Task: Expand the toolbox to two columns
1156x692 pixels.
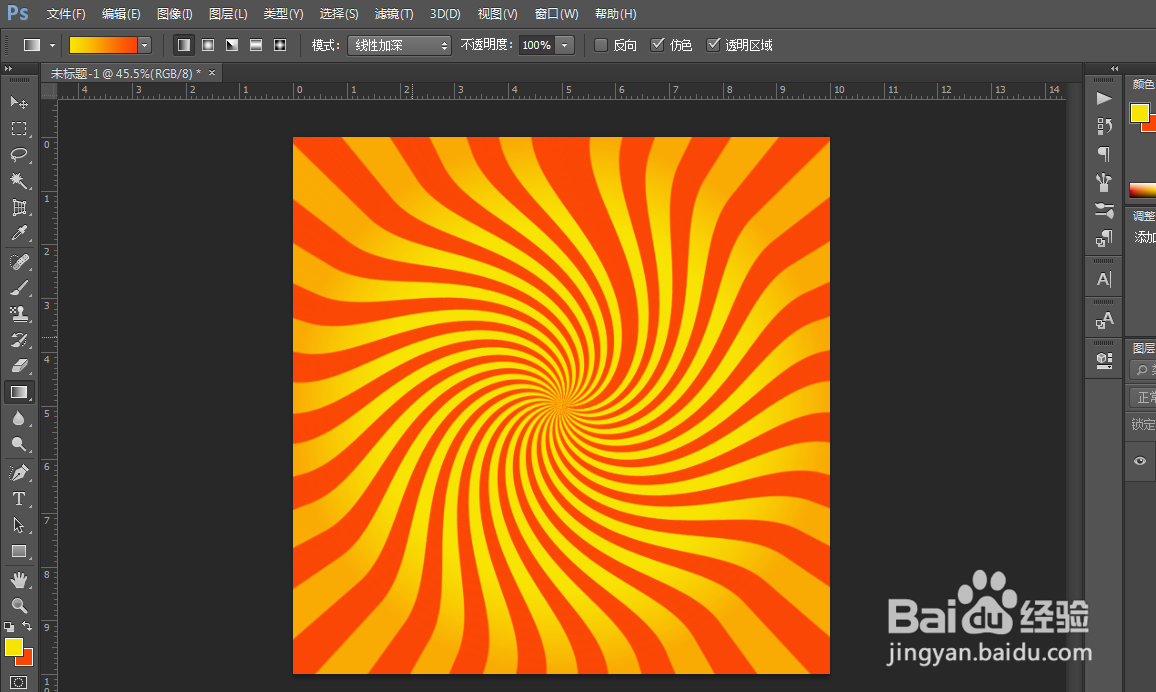Action: point(8,69)
